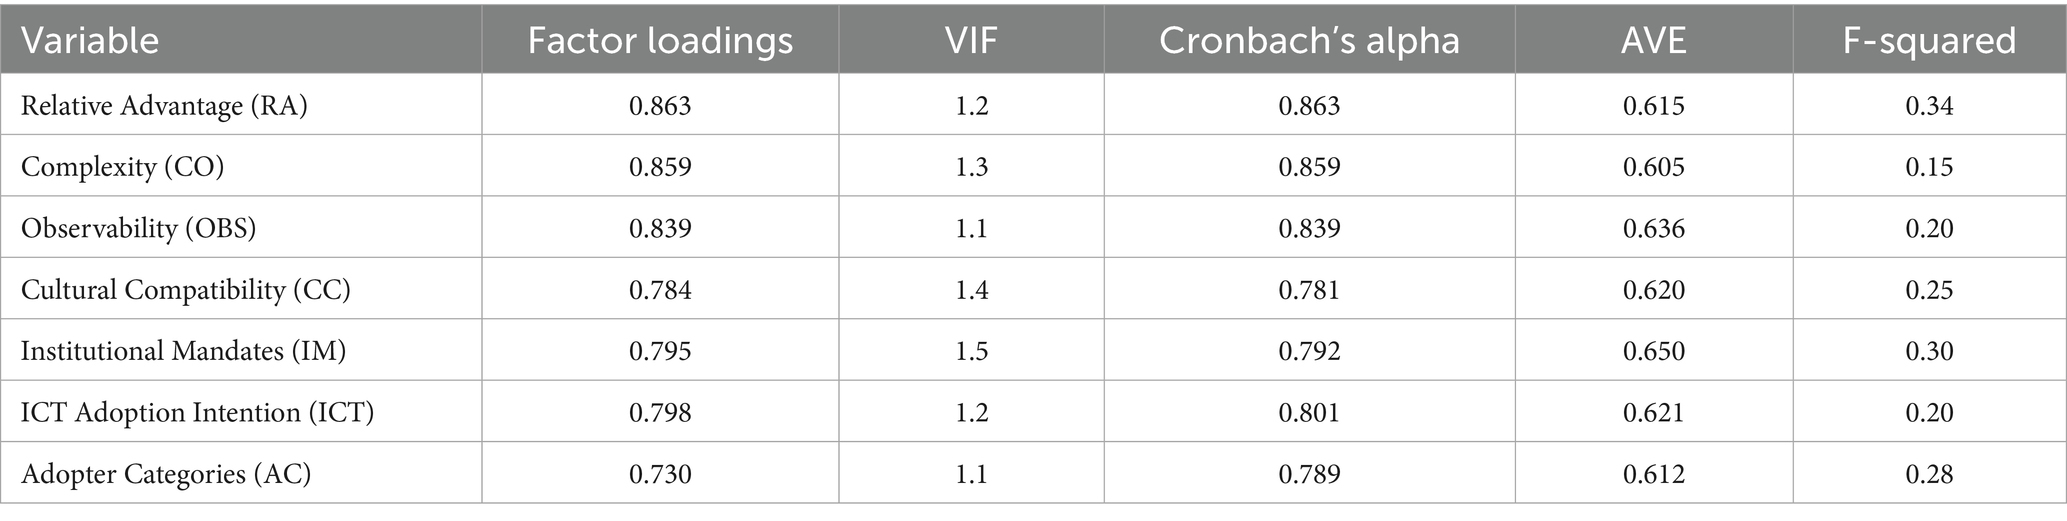Click the 0.650 AVE value
The image size is (2067, 521).
pos(1654,351)
